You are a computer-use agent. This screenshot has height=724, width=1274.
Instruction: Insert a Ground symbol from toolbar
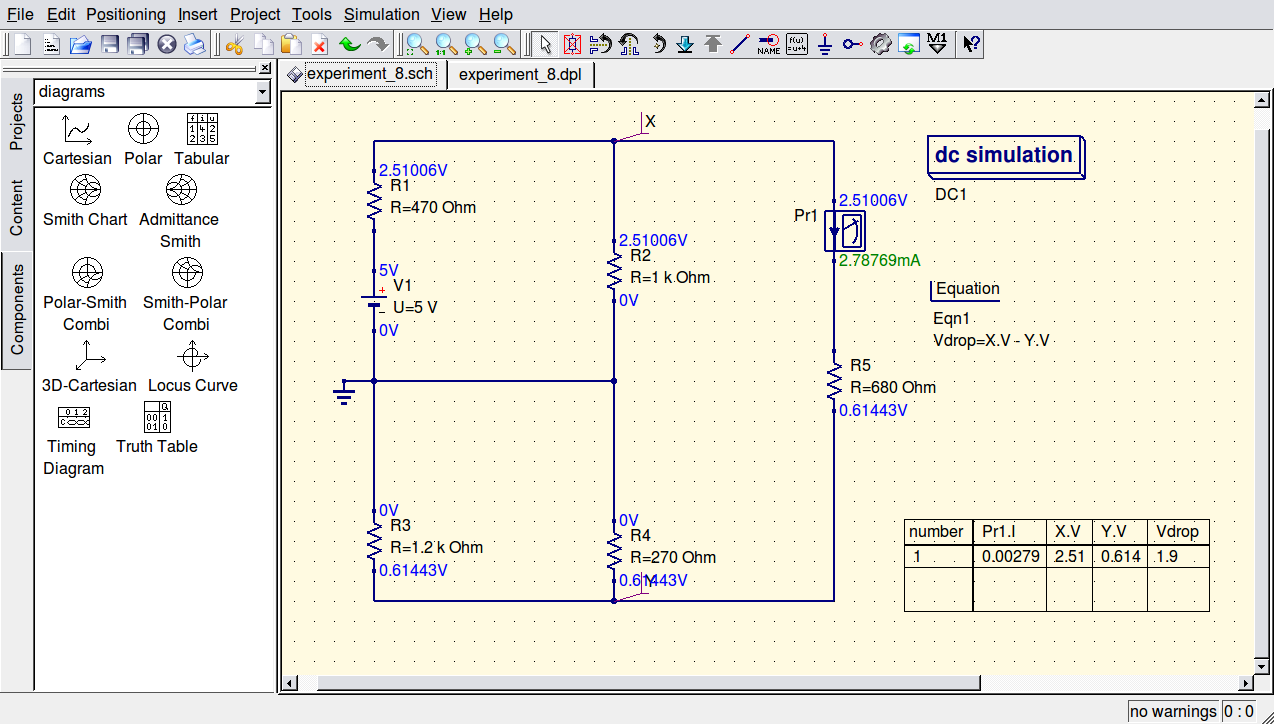coord(825,44)
